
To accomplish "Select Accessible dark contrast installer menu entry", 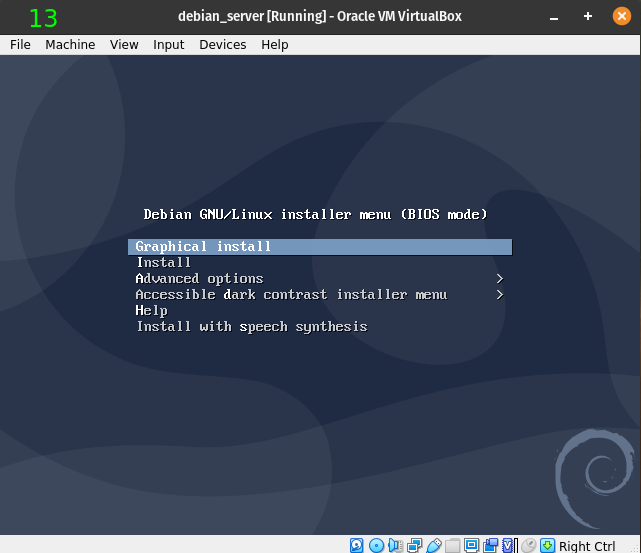I will pos(291,295).
